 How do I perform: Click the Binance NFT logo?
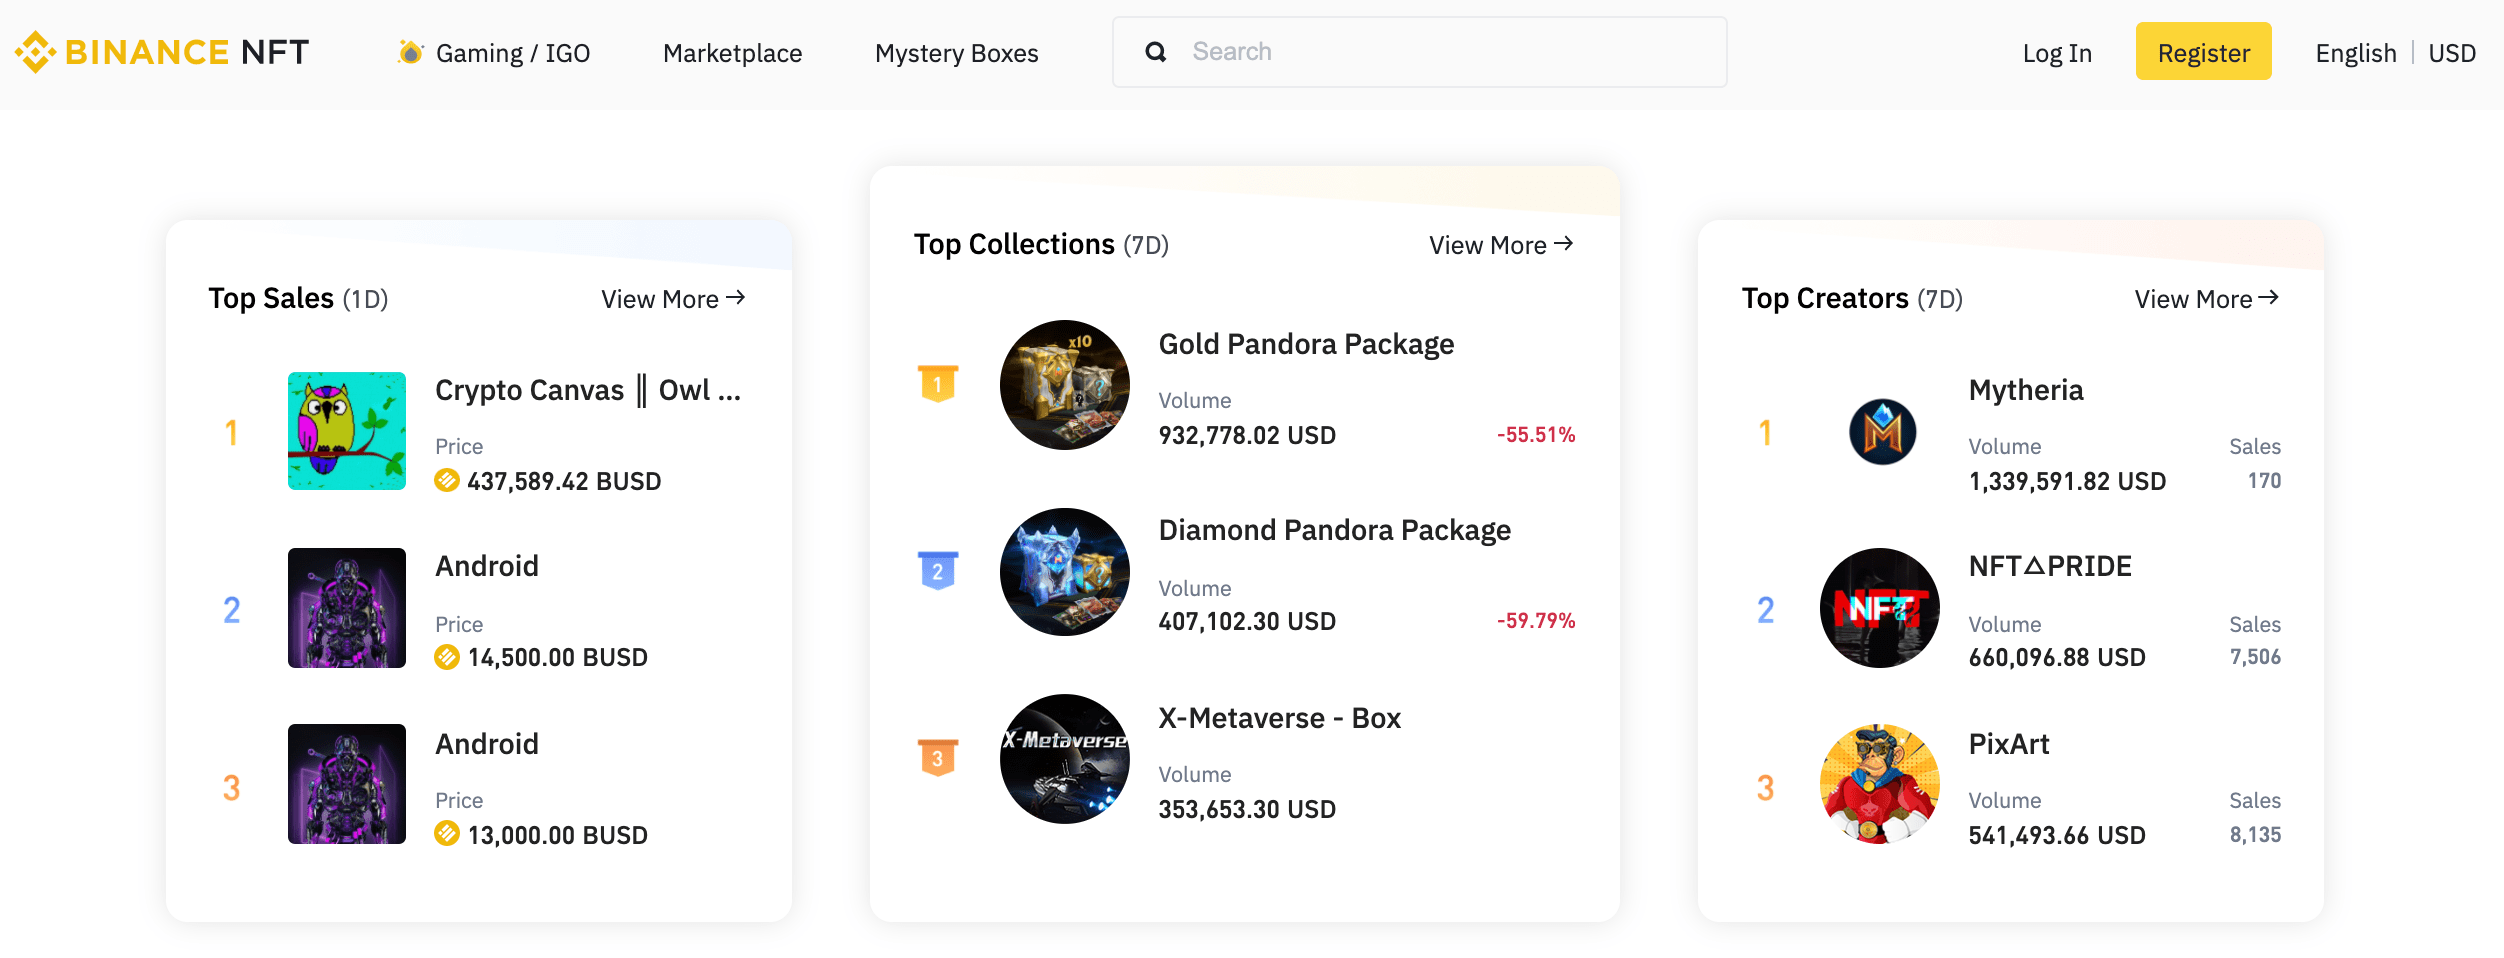point(162,52)
